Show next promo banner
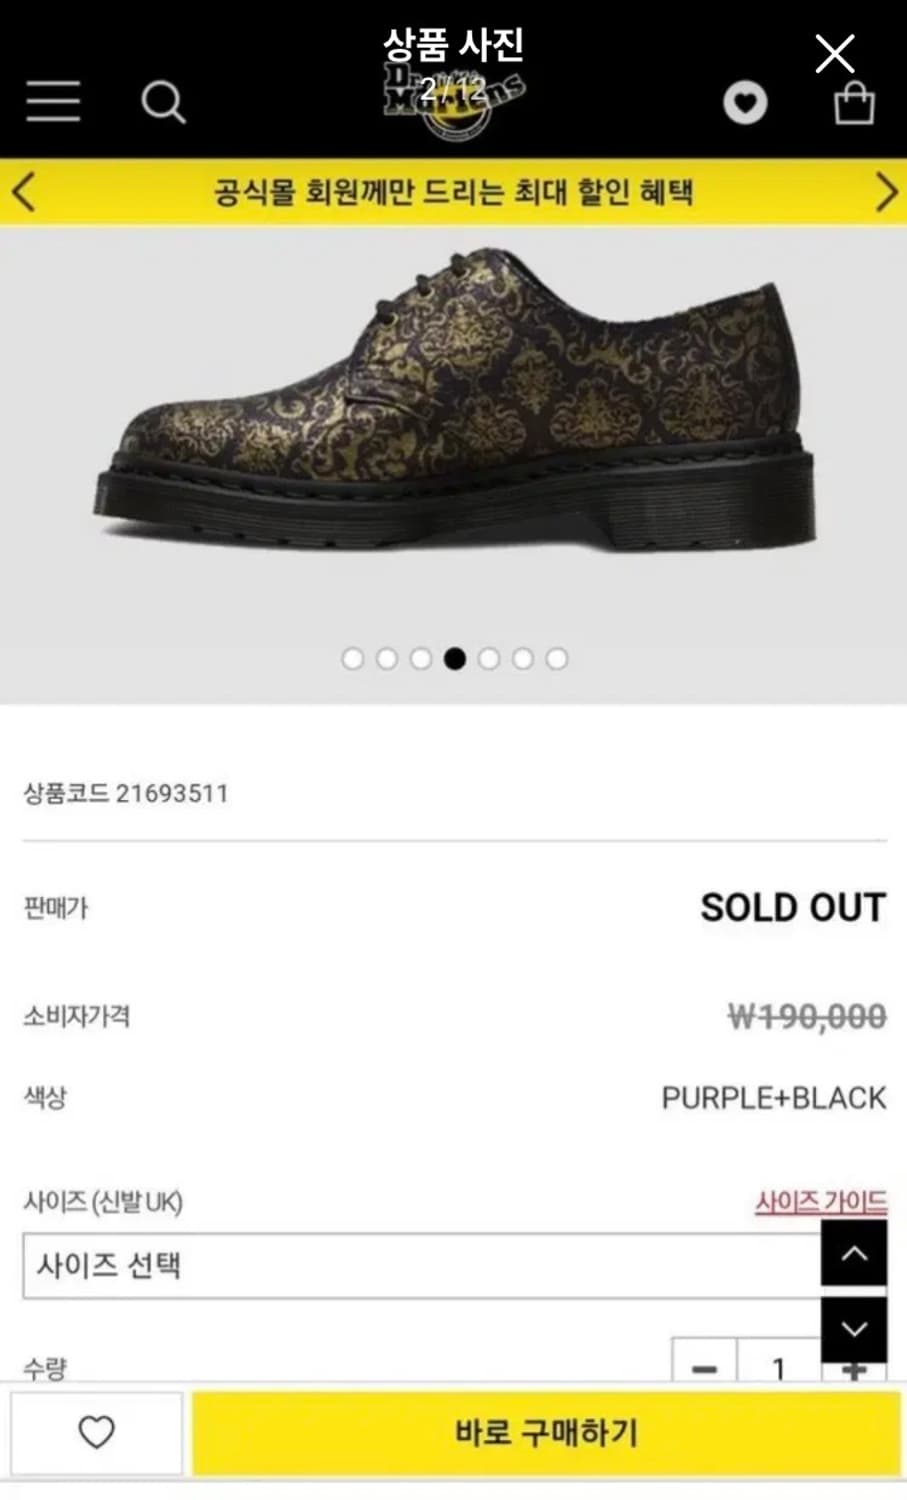Image resolution: width=907 pixels, height=1500 pixels. pyautogui.click(x=885, y=192)
